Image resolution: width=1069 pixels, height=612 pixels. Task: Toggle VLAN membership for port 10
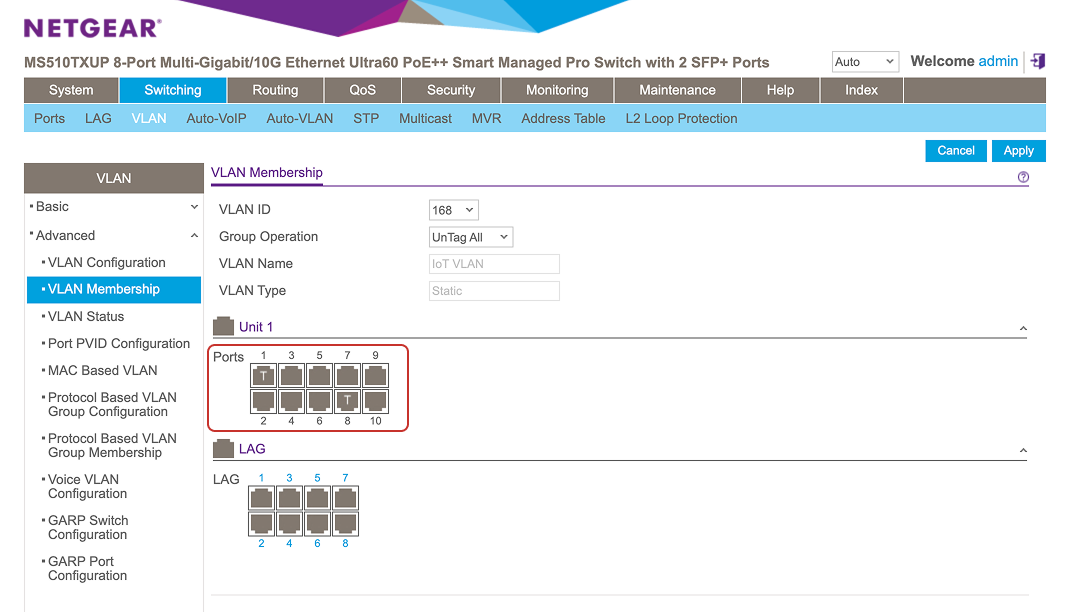[375, 401]
